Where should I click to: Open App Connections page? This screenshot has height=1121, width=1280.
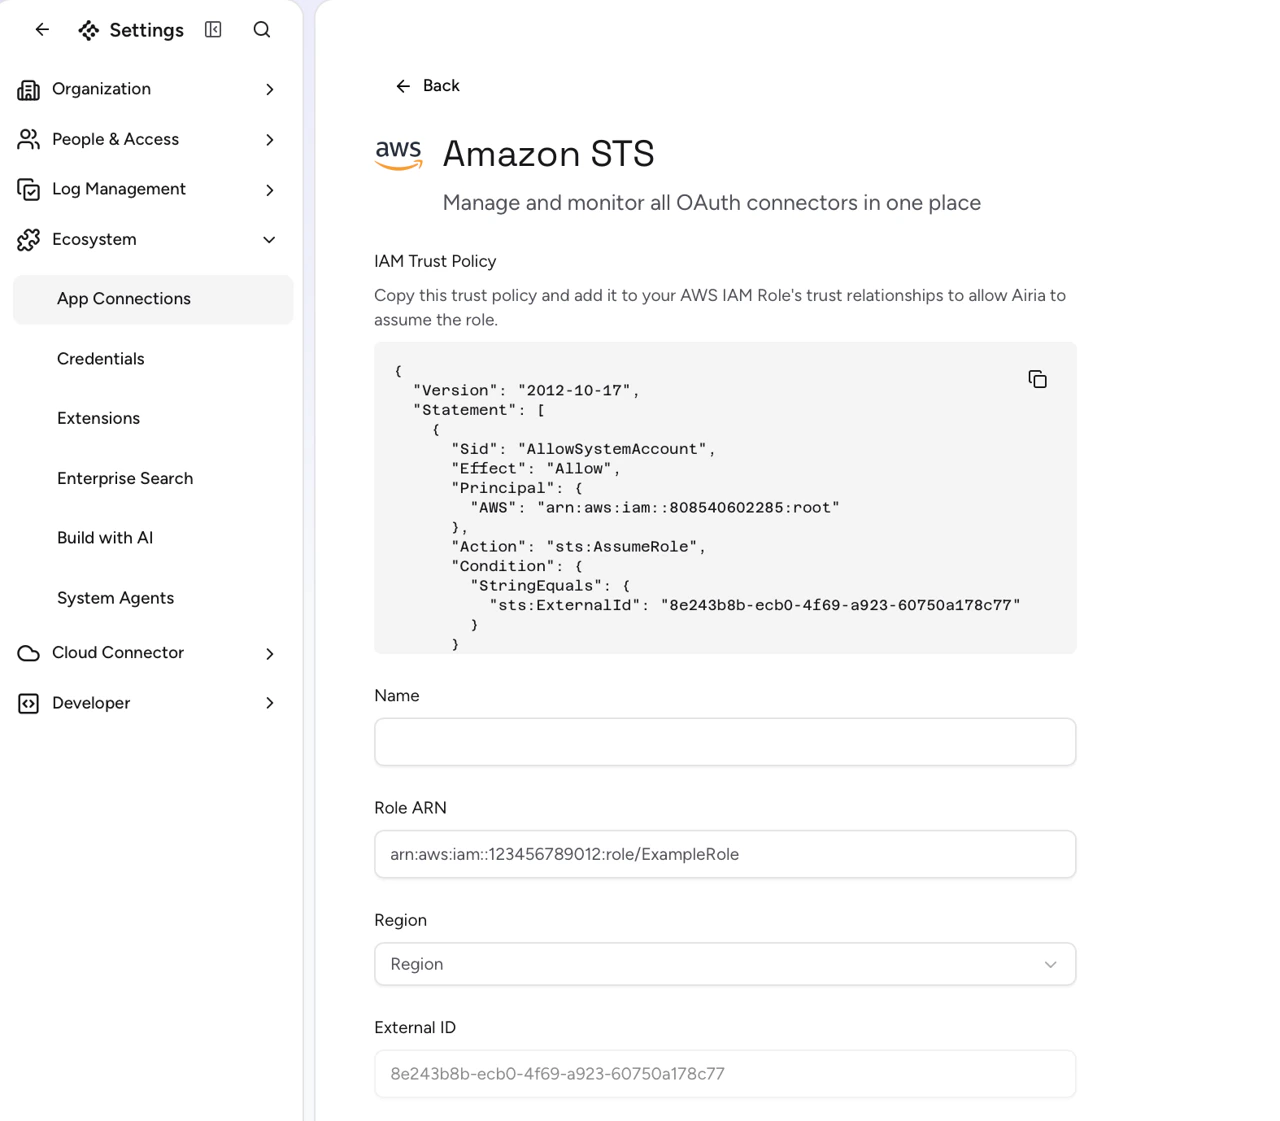(x=153, y=299)
